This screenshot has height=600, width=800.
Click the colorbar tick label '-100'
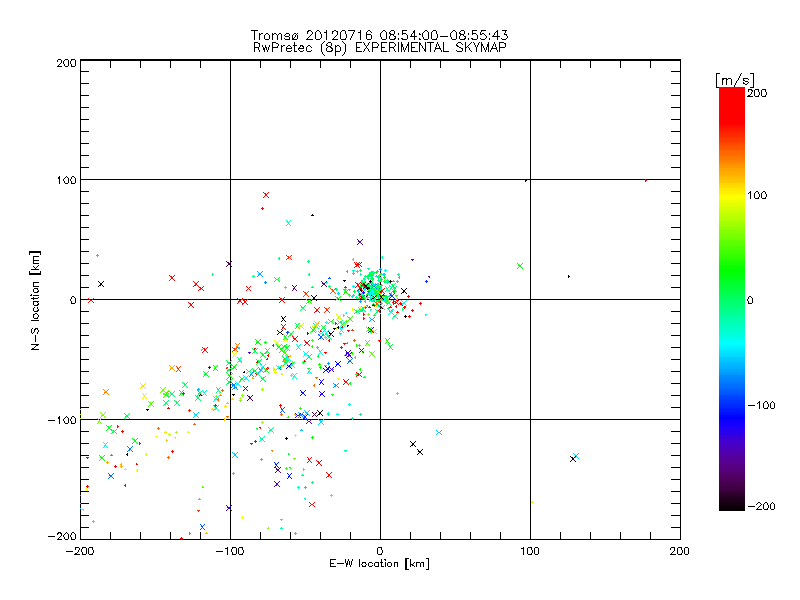pyautogui.click(x=761, y=405)
